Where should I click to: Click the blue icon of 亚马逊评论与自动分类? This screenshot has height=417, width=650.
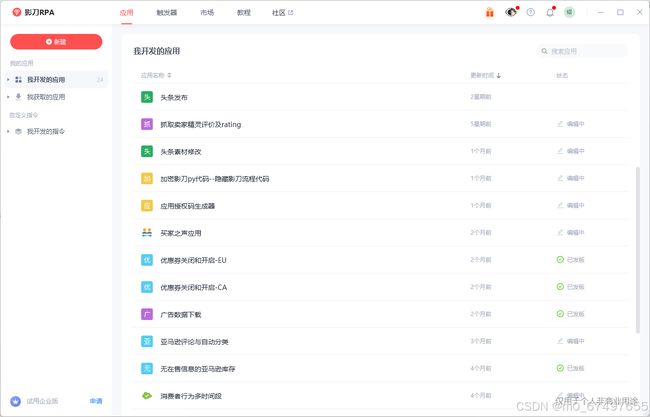(147, 341)
